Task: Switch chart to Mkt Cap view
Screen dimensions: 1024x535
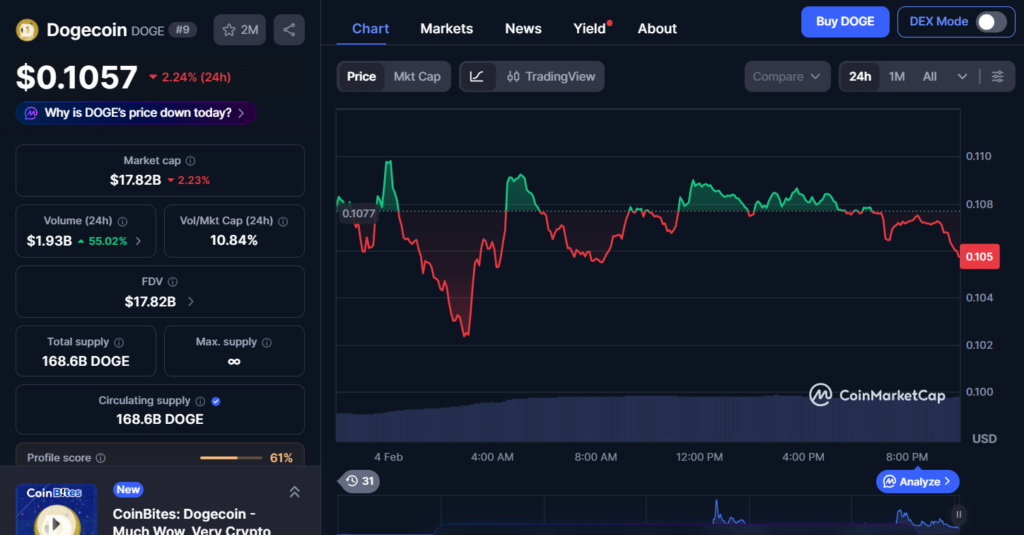Action: (417, 77)
